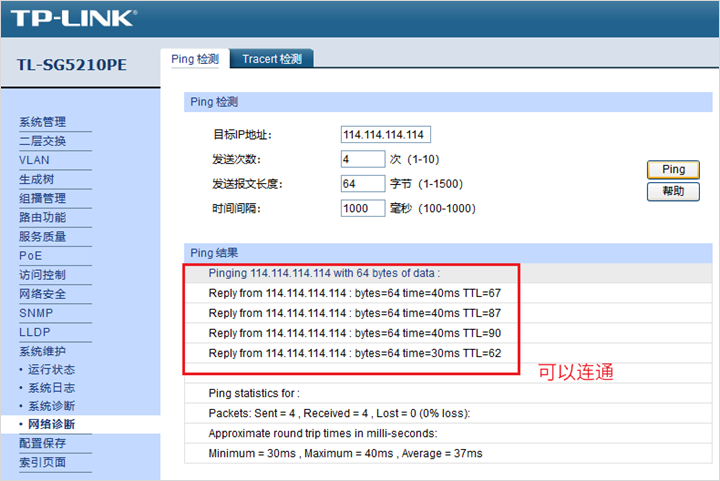Open 组播管理 menu item

pyautogui.click(x=42, y=198)
